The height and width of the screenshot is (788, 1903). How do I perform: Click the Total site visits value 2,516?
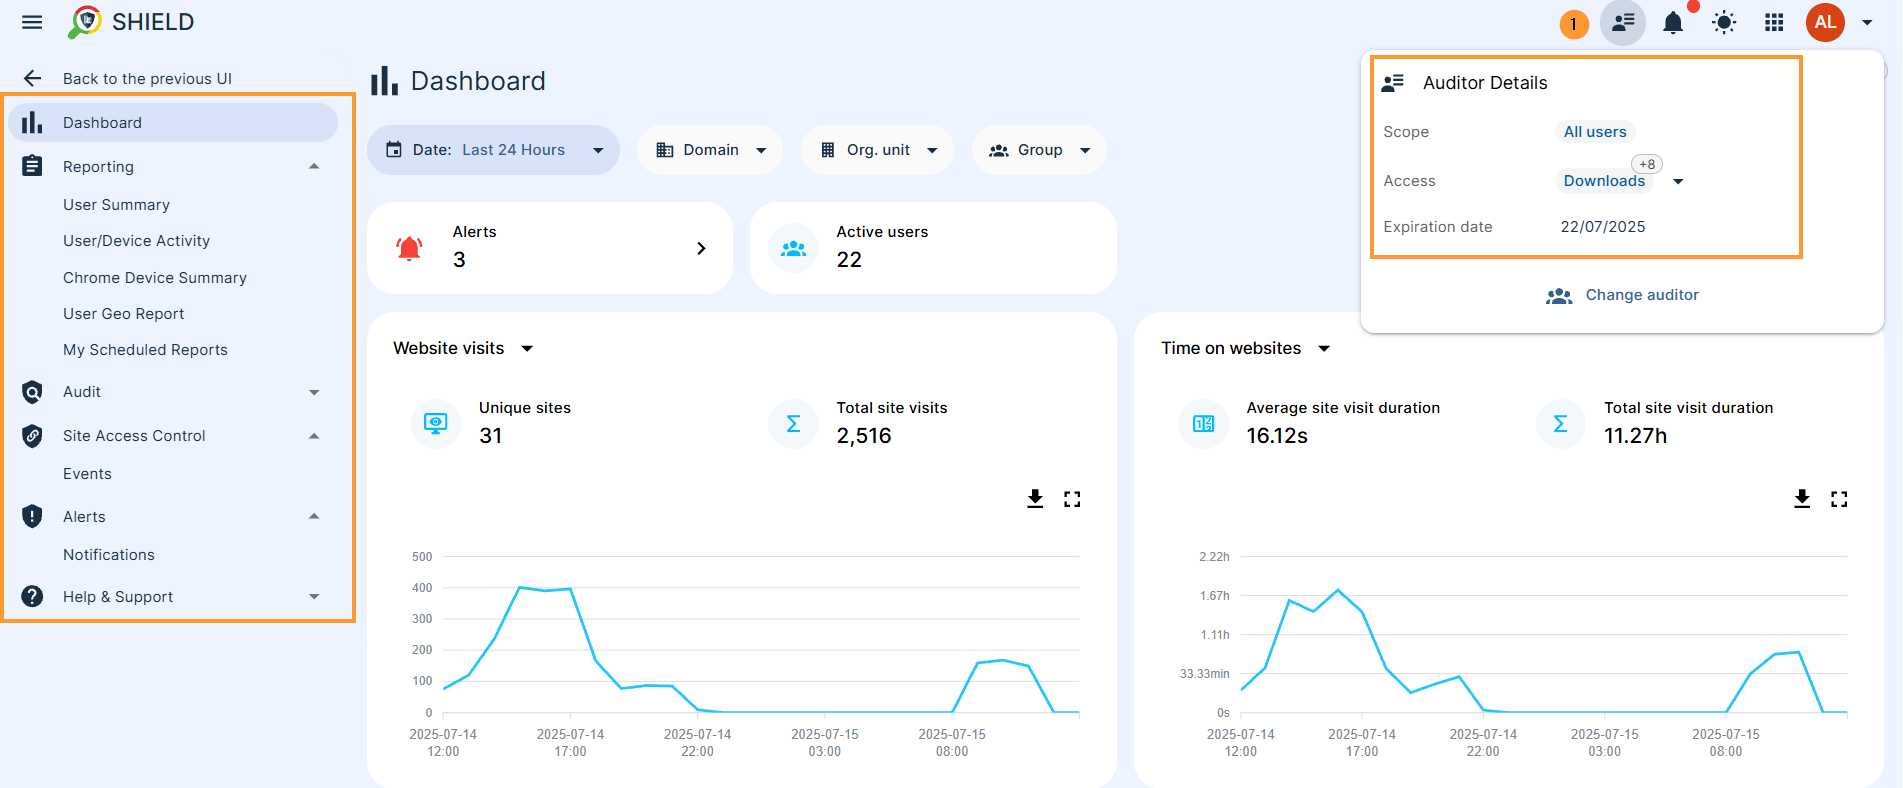864,436
